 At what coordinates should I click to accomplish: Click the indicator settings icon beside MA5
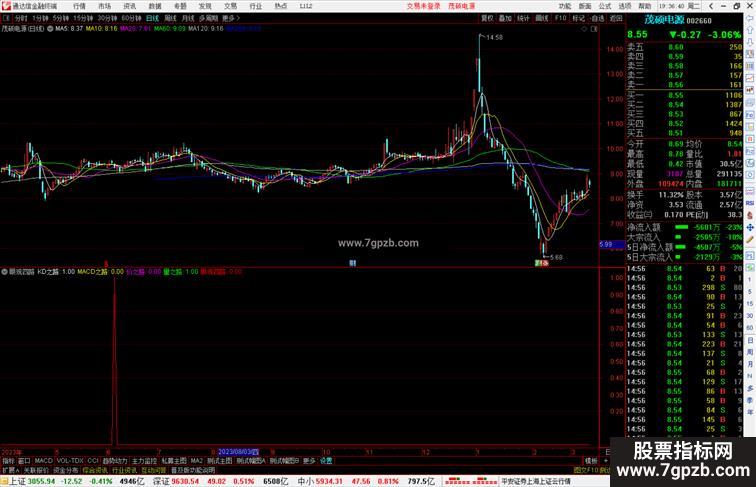pos(50,29)
